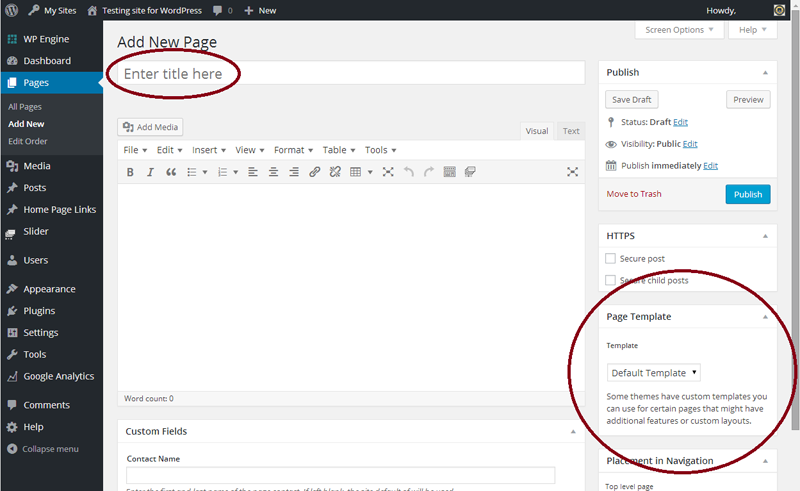The width and height of the screenshot is (800, 491).
Task: Open the Insert menu
Action: pos(209,150)
